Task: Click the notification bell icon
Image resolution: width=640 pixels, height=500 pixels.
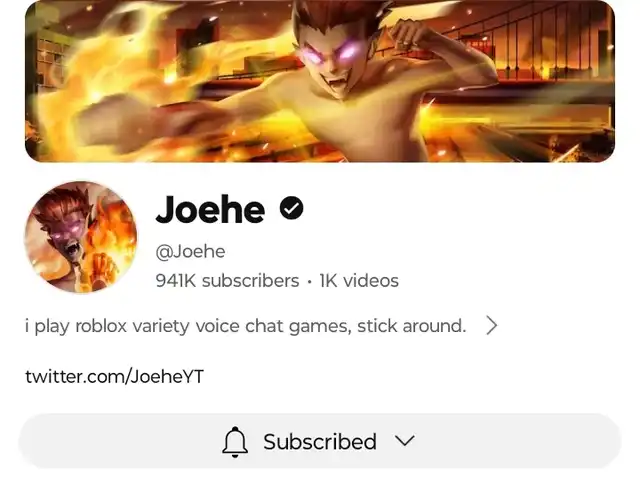Action: (x=235, y=442)
